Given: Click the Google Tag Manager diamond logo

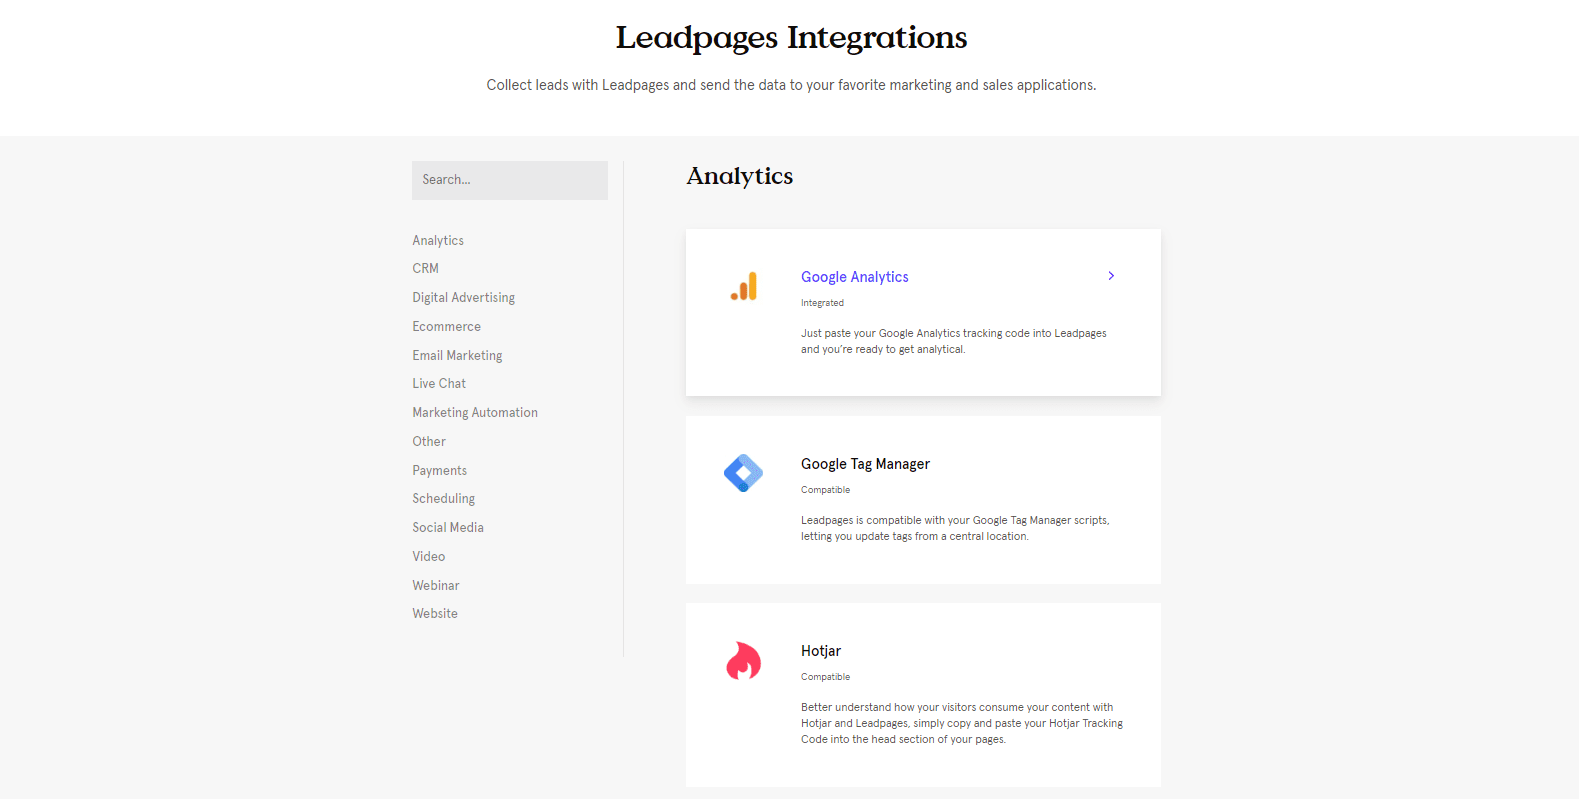Looking at the screenshot, I should click(743, 473).
